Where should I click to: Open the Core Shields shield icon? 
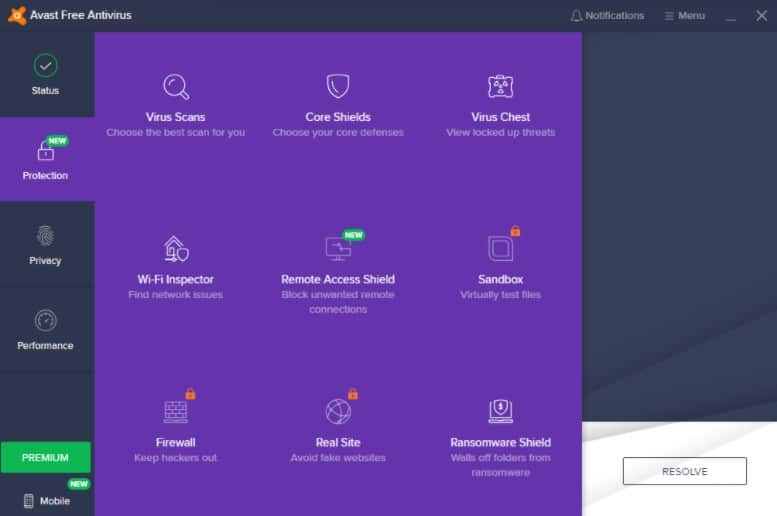[338, 86]
